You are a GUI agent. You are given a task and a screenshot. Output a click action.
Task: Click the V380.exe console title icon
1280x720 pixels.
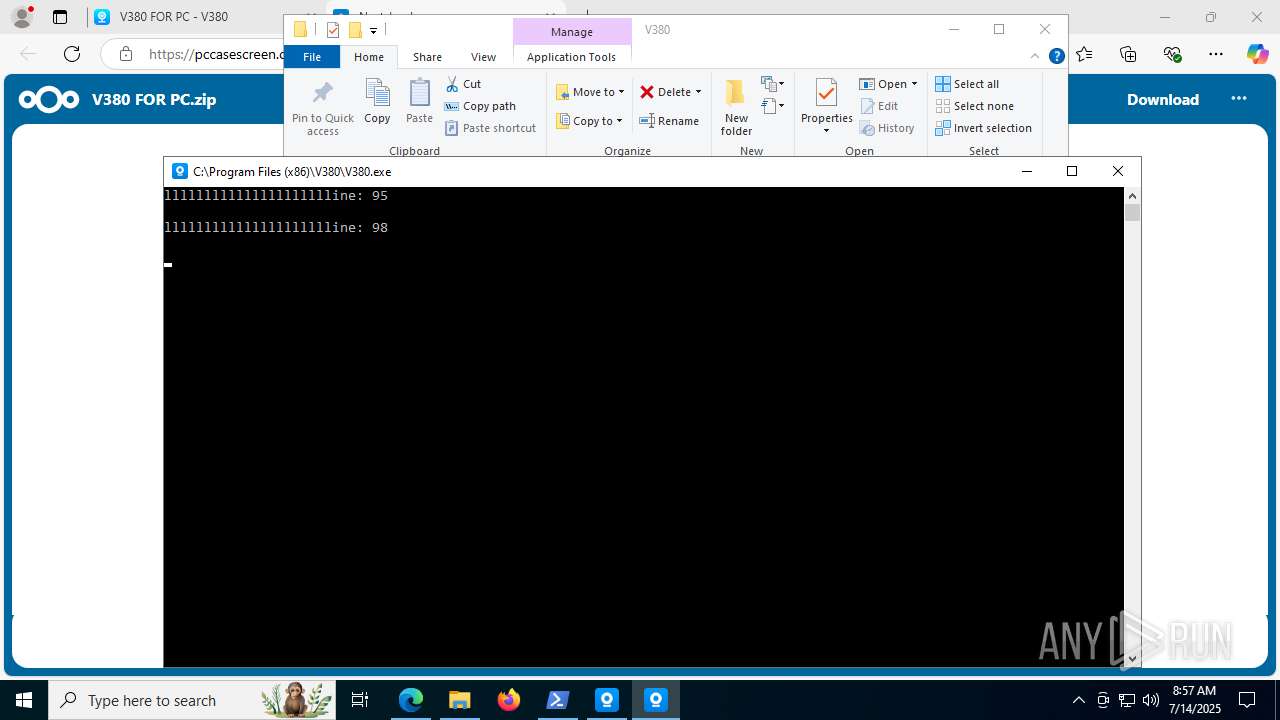tap(179, 171)
